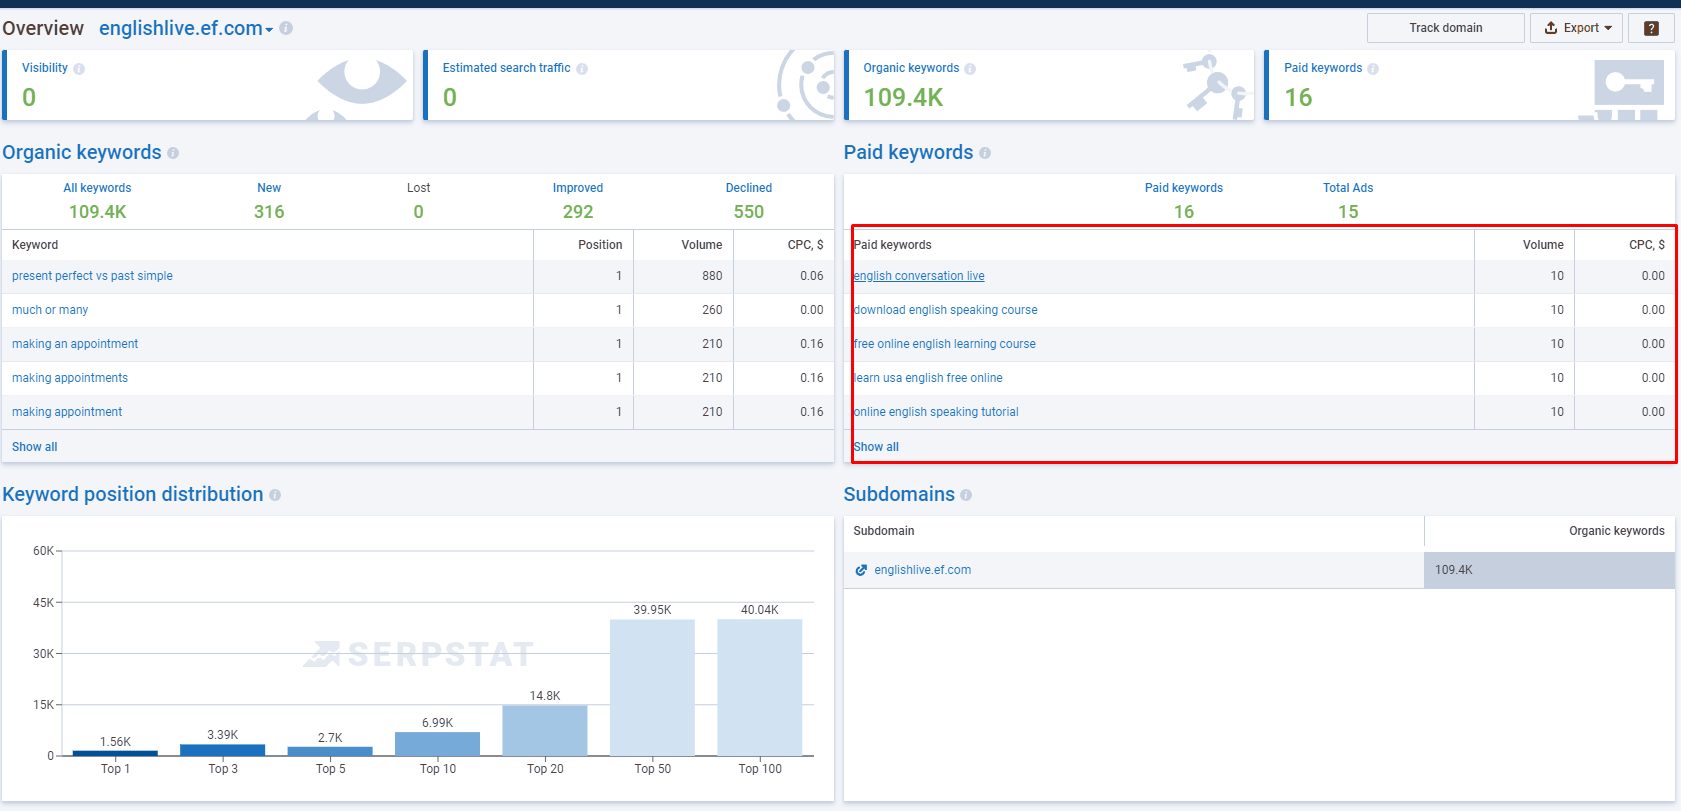1681x811 pixels.
Task: Open the 'present perfect vs past simple' keyword
Action: tap(92, 276)
